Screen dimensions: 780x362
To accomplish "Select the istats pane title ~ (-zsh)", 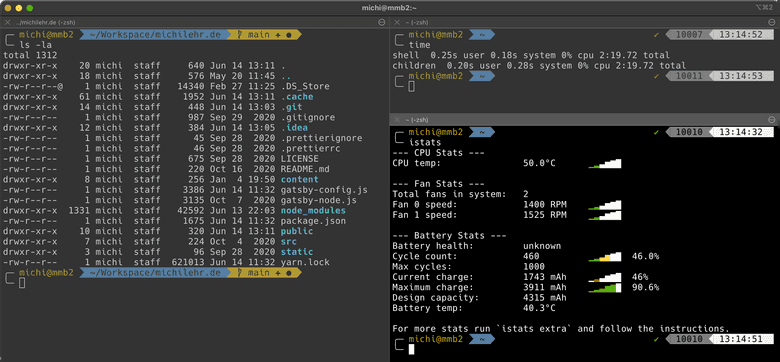I will pyautogui.click(x=417, y=120).
